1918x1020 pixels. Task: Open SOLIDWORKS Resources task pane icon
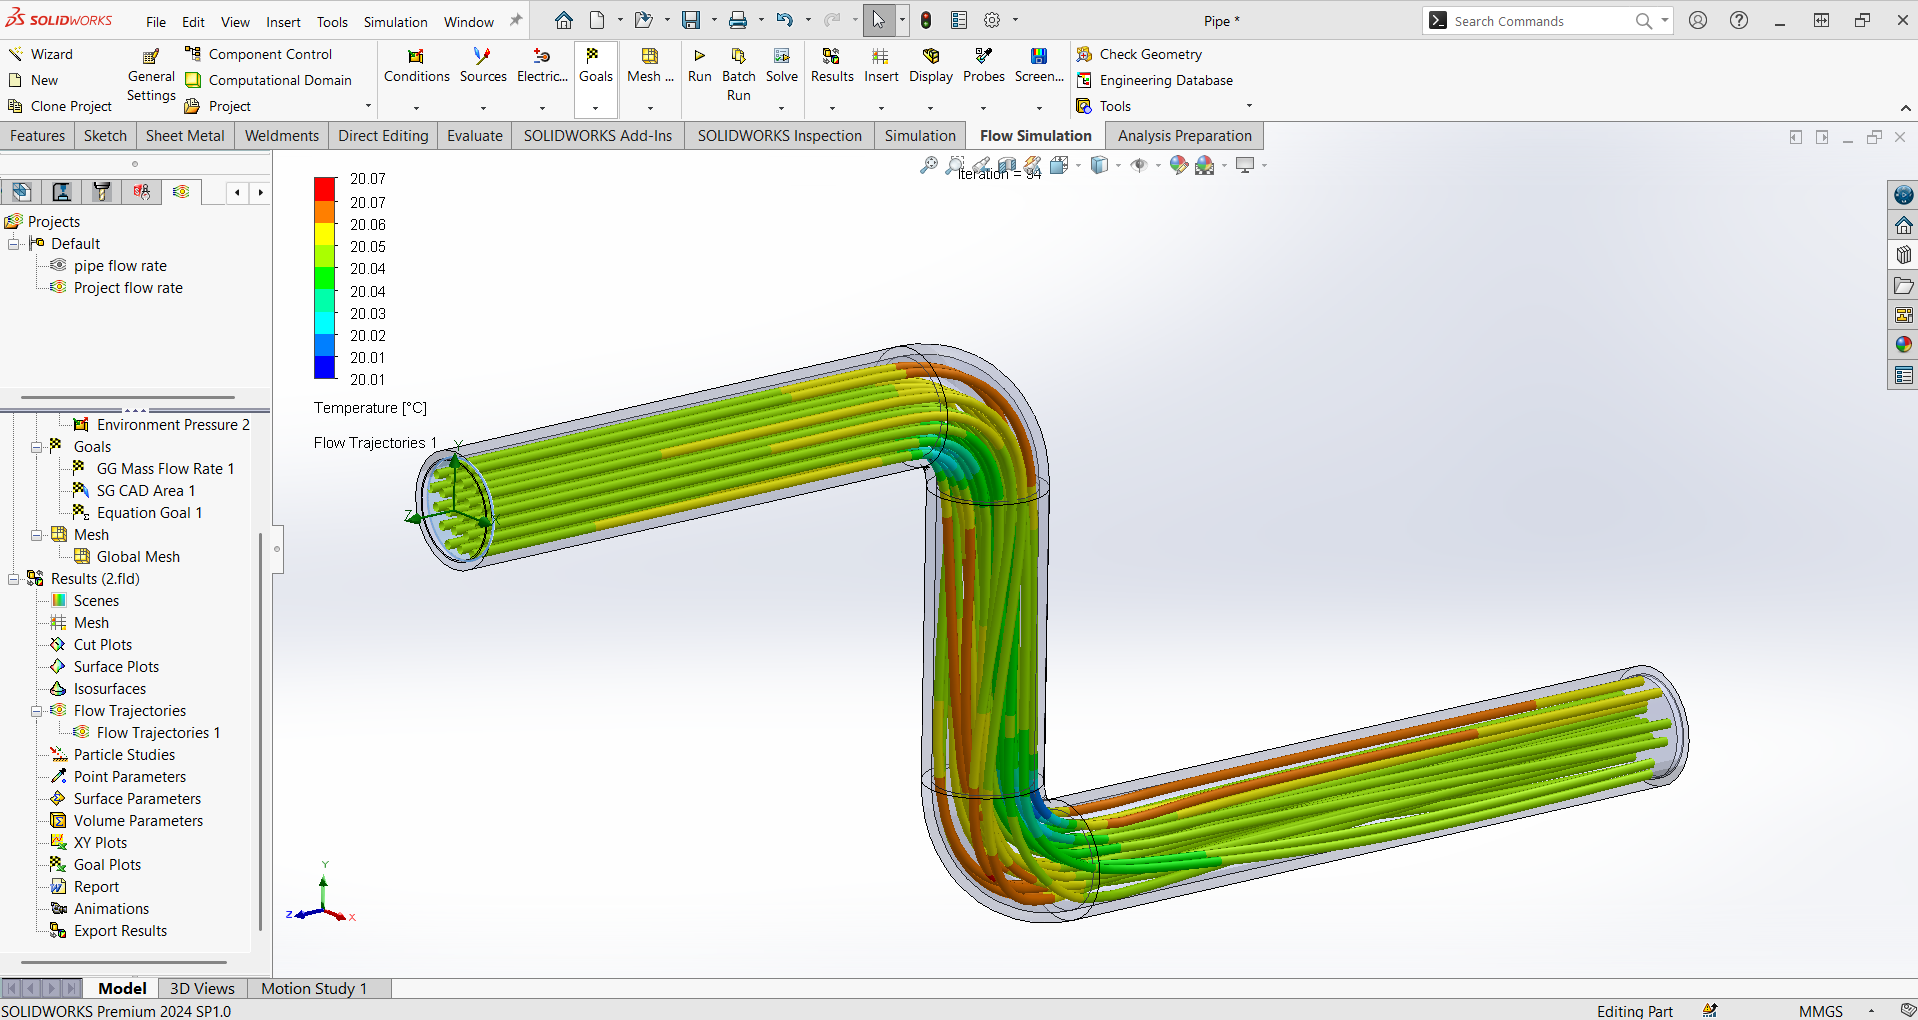click(1904, 195)
